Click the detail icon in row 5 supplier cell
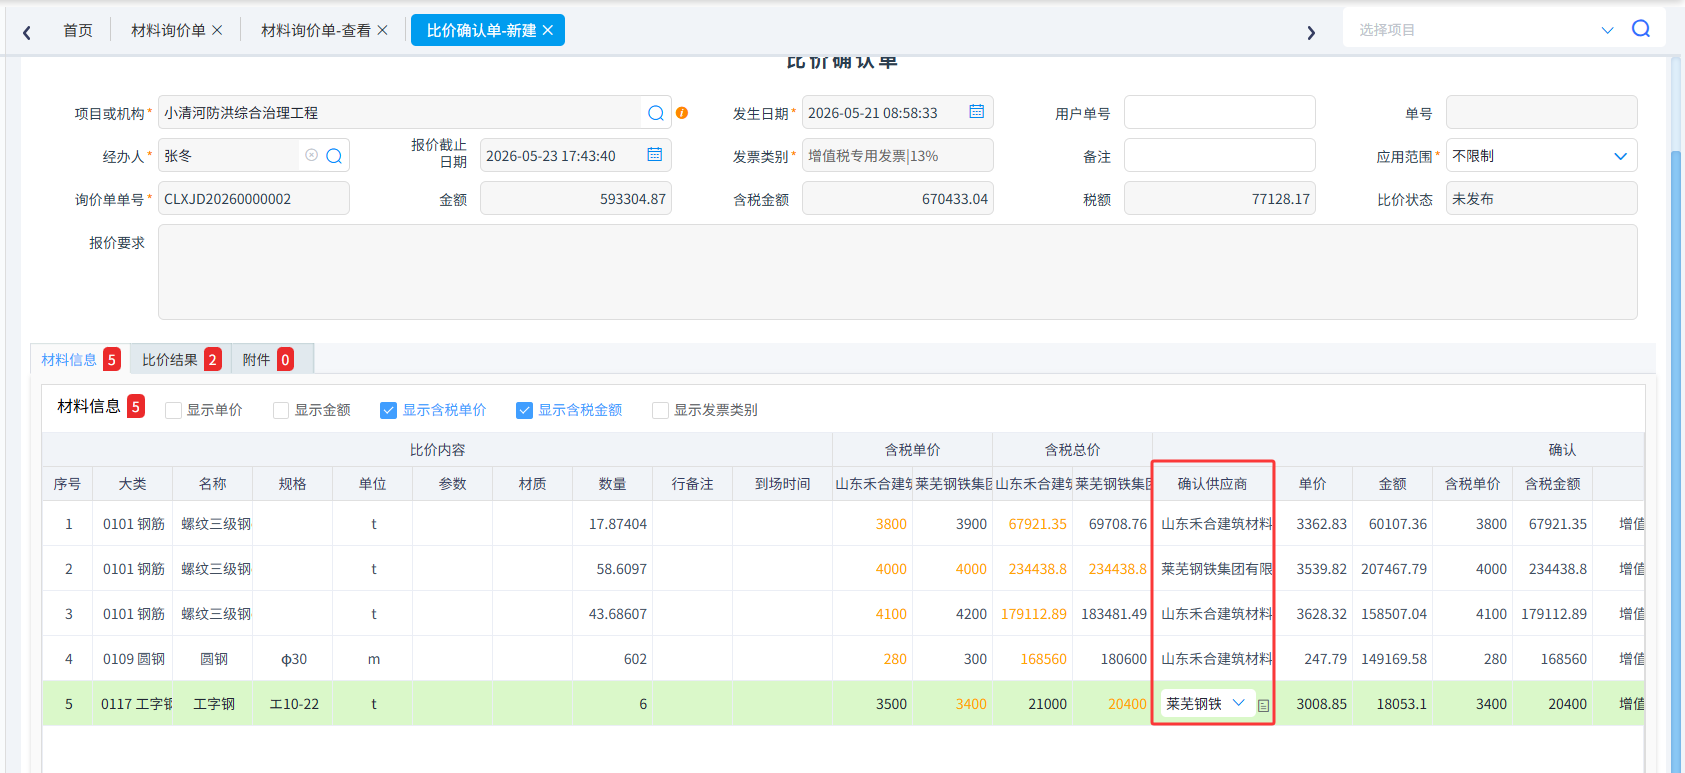Viewport: 1685px width, 773px height. [1263, 705]
